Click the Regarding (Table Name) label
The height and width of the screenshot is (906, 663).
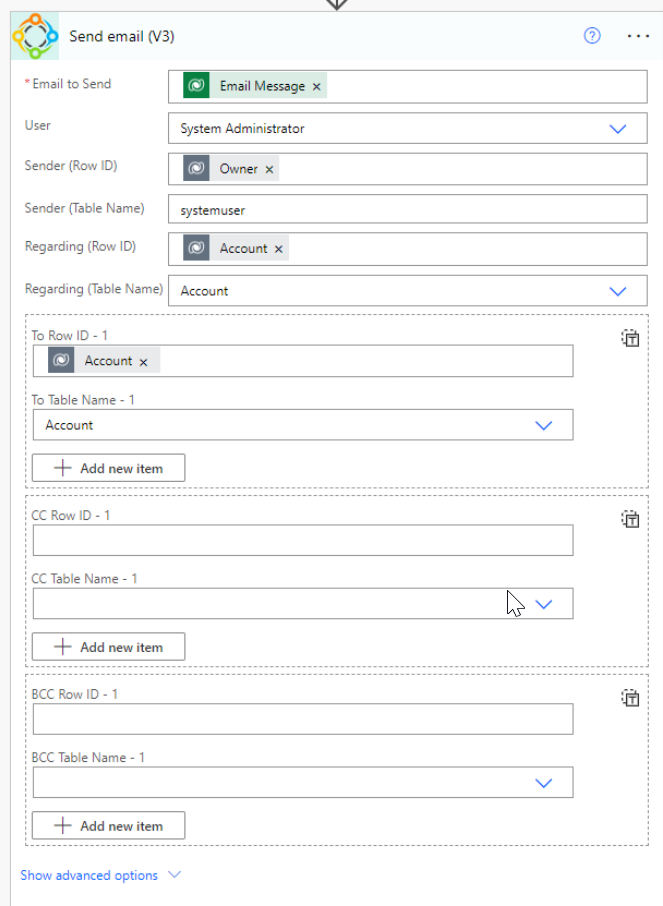tap(94, 289)
